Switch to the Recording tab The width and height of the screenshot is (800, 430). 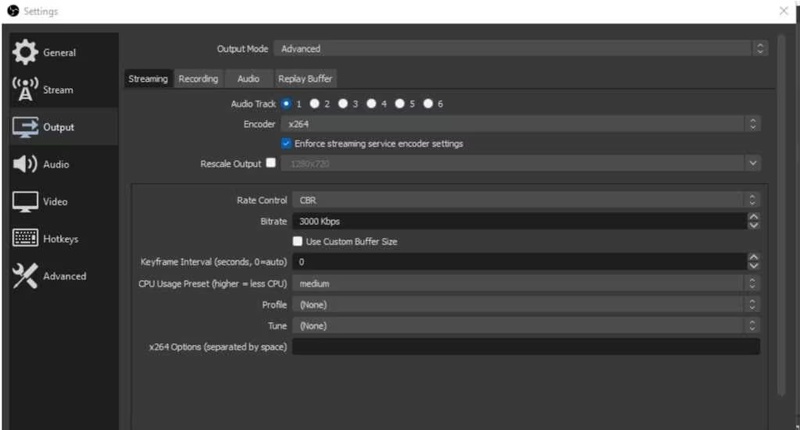pos(198,79)
